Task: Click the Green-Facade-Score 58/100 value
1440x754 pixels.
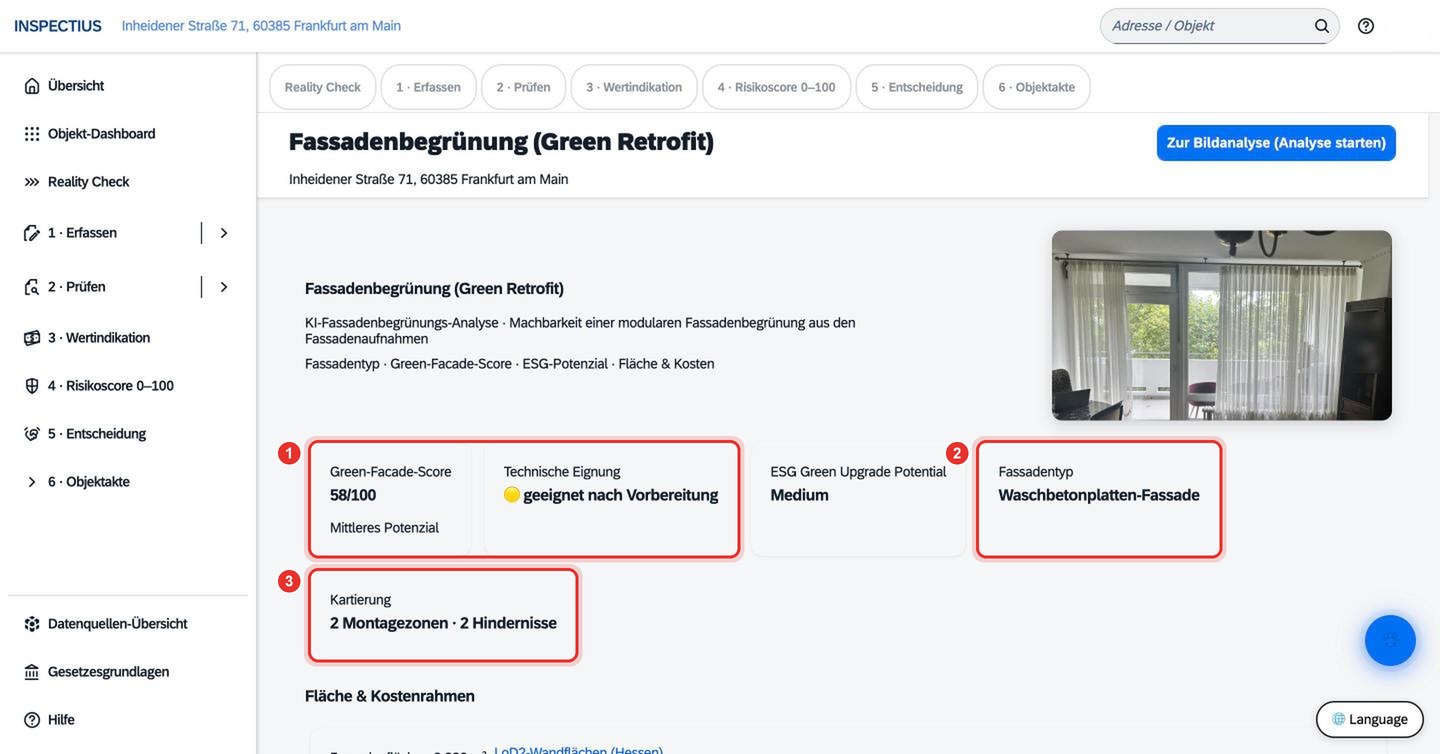Action: coord(353,495)
